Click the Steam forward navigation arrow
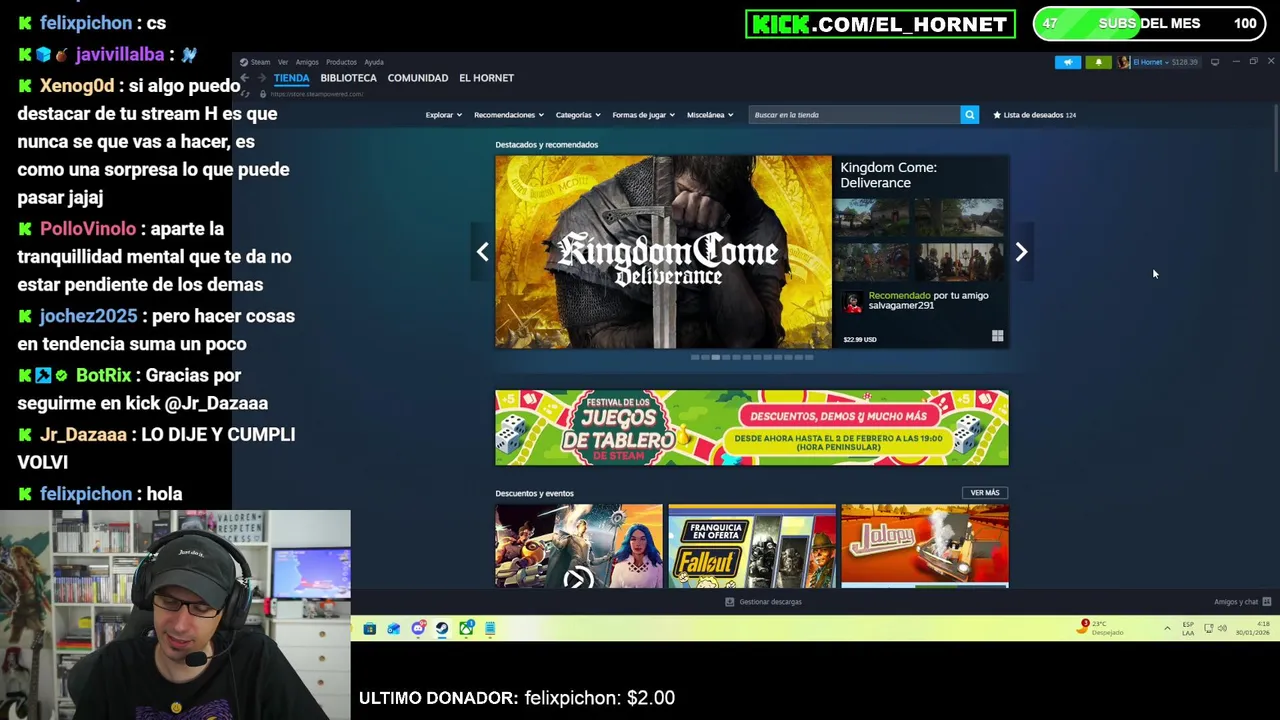 262,78
